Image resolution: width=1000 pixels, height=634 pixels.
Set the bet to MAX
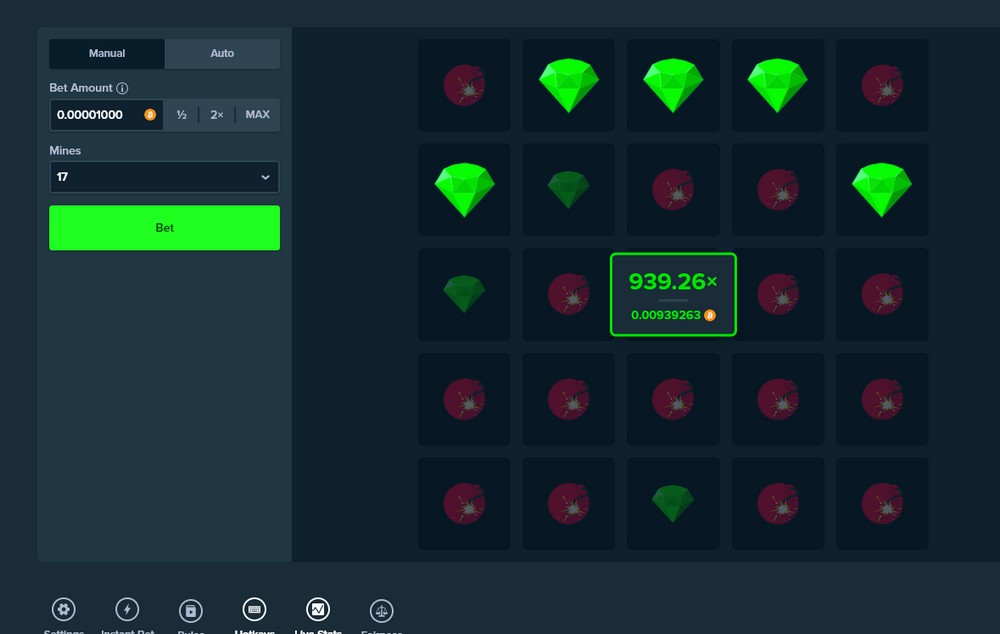[x=257, y=115]
